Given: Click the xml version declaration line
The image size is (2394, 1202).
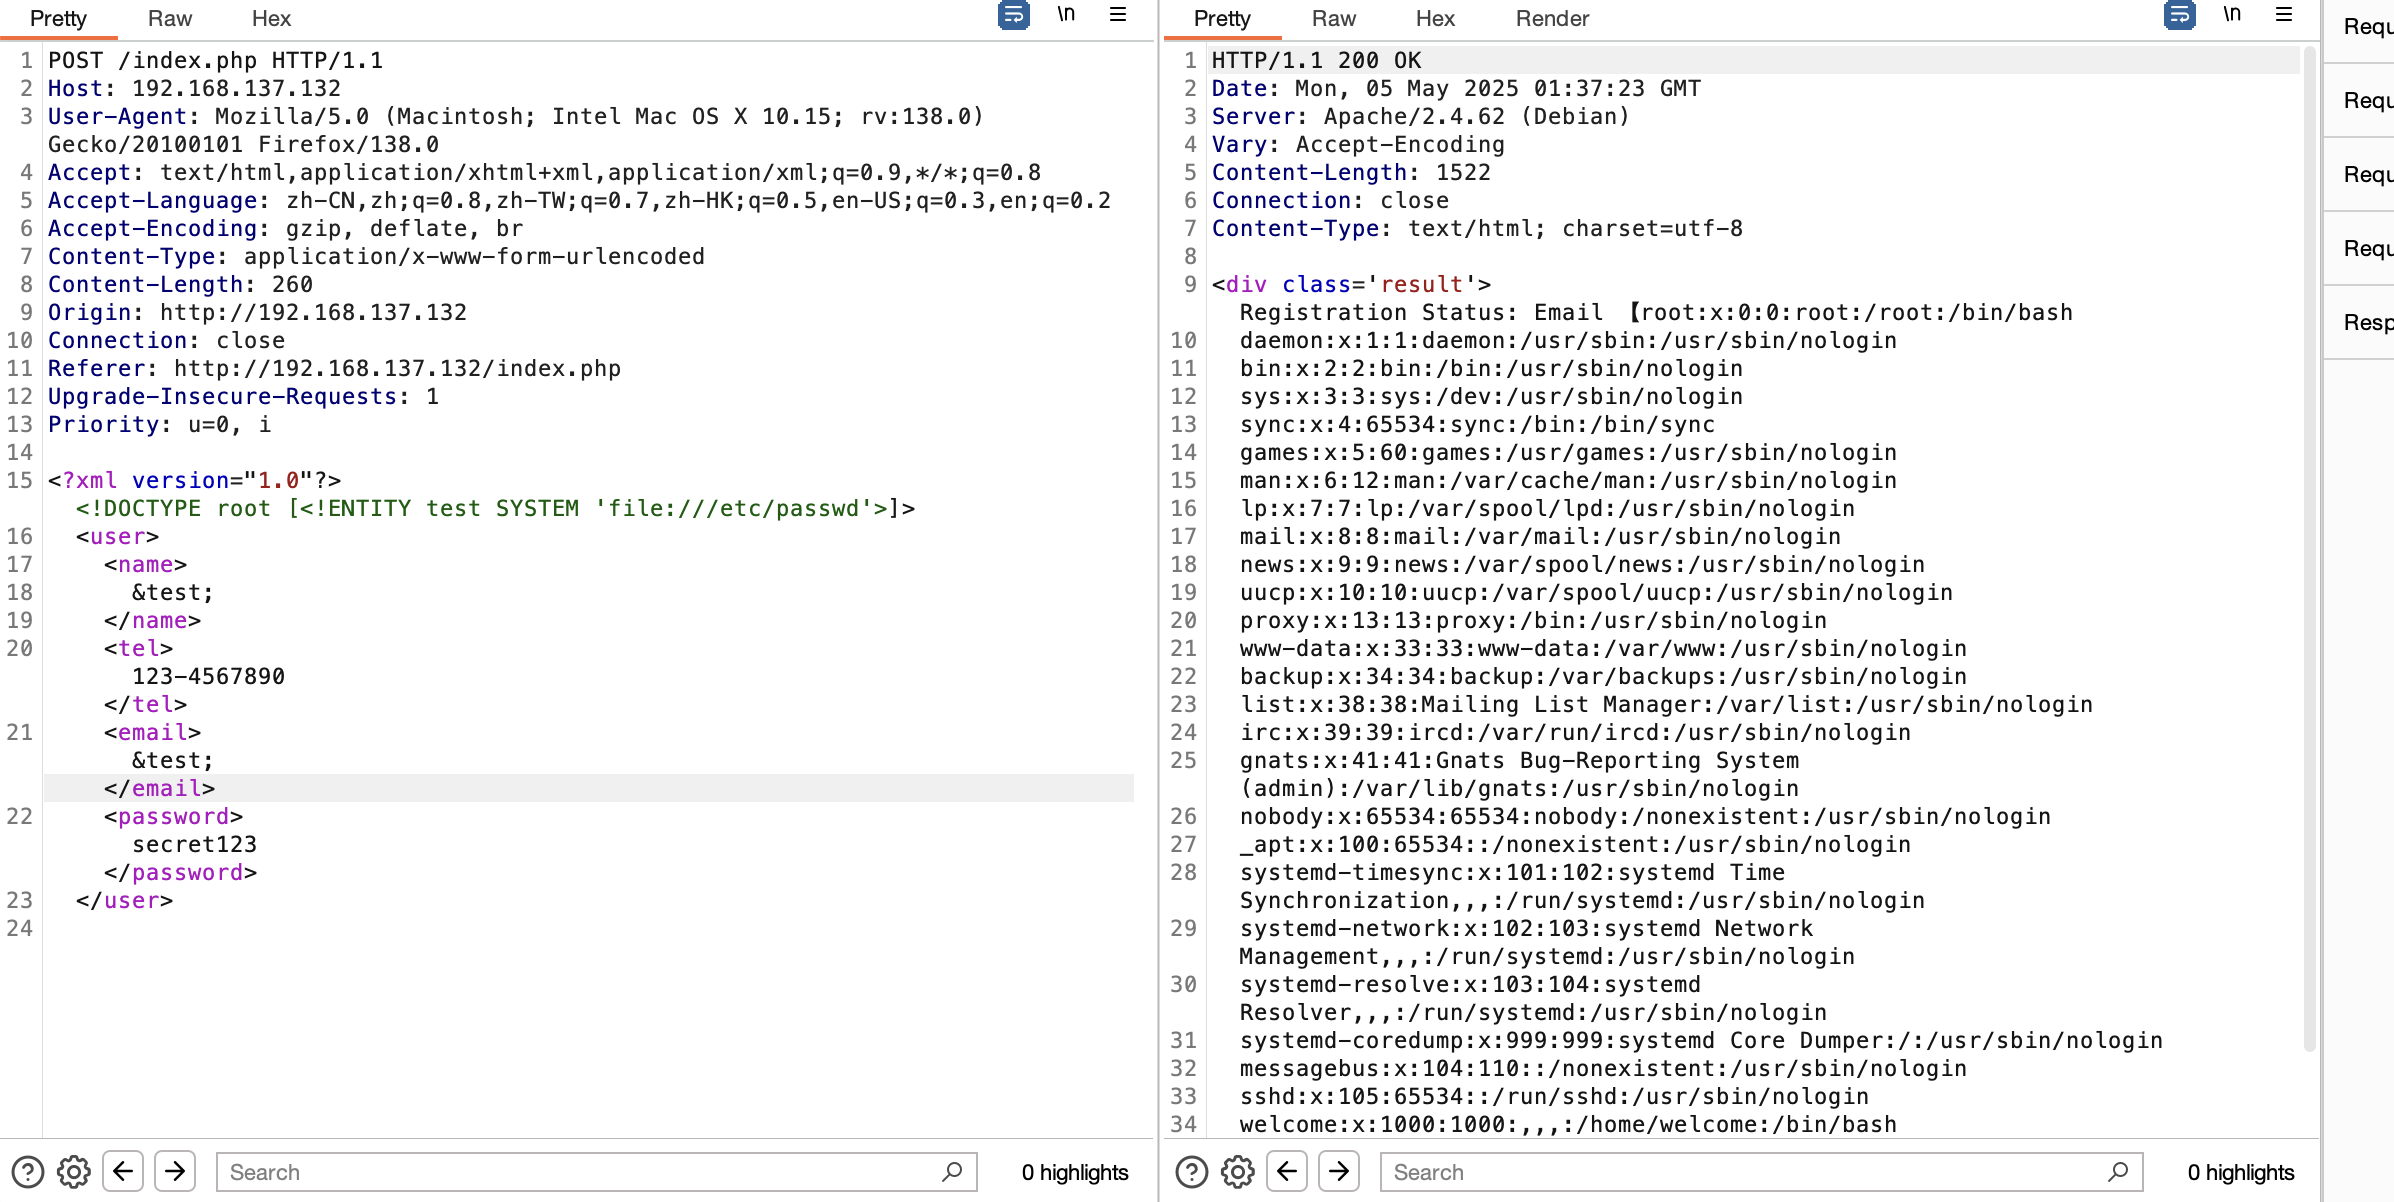Looking at the screenshot, I should [x=194, y=481].
